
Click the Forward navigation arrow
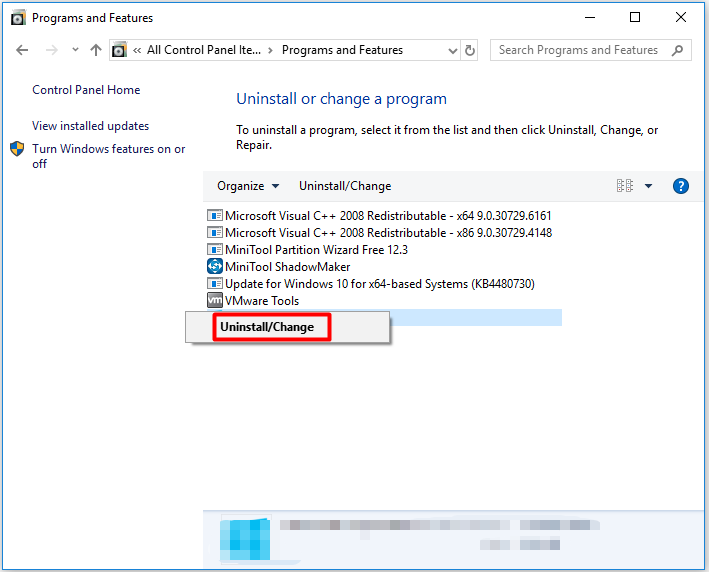click(52, 50)
